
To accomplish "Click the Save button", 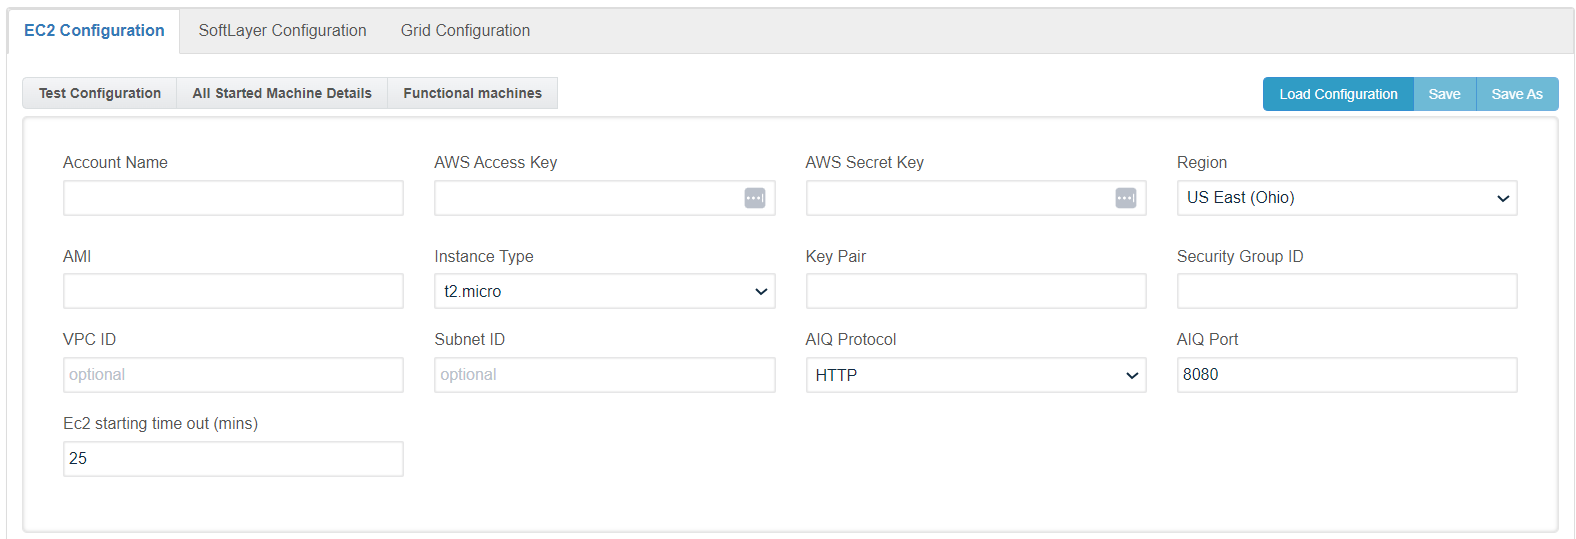I will pyautogui.click(x=1444, y=94).
